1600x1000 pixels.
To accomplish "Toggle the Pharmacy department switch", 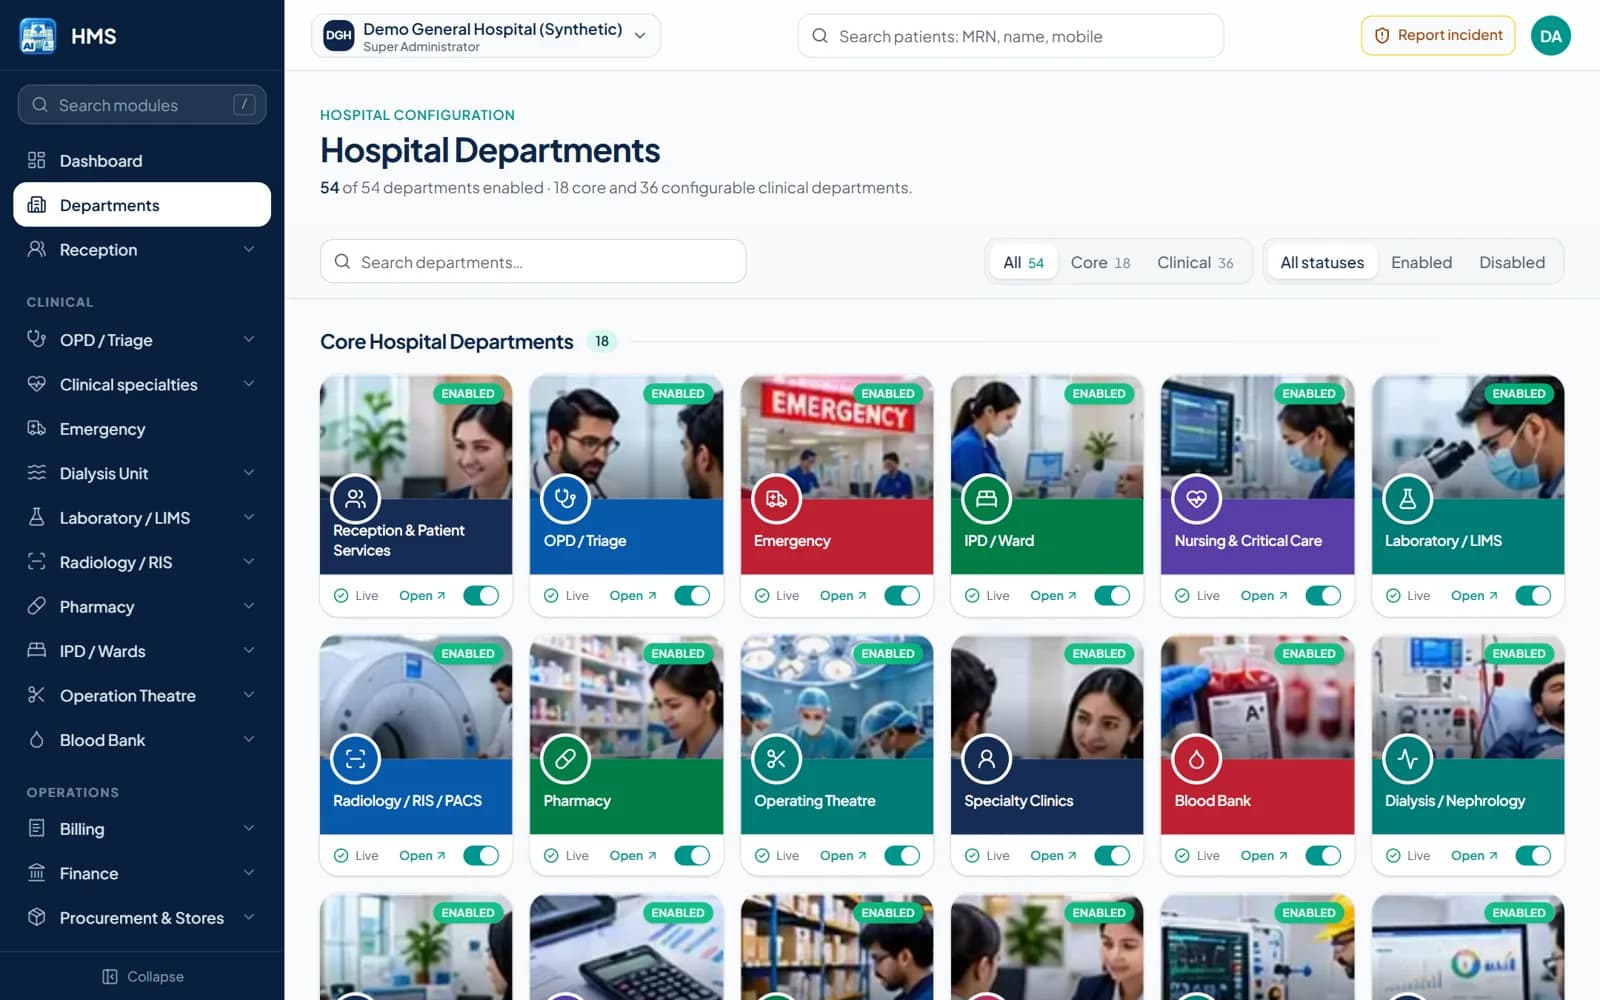I will 692,856.
